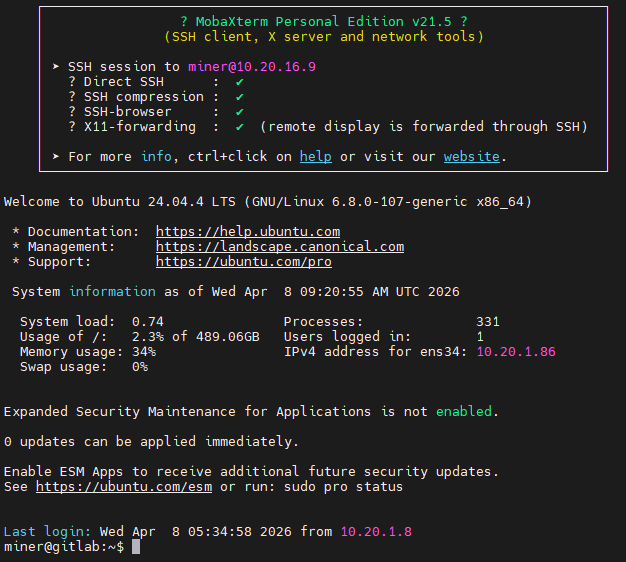Click the blue 'information' word in System line
This screenshot has width=626, height=562.
pos(112,292)
